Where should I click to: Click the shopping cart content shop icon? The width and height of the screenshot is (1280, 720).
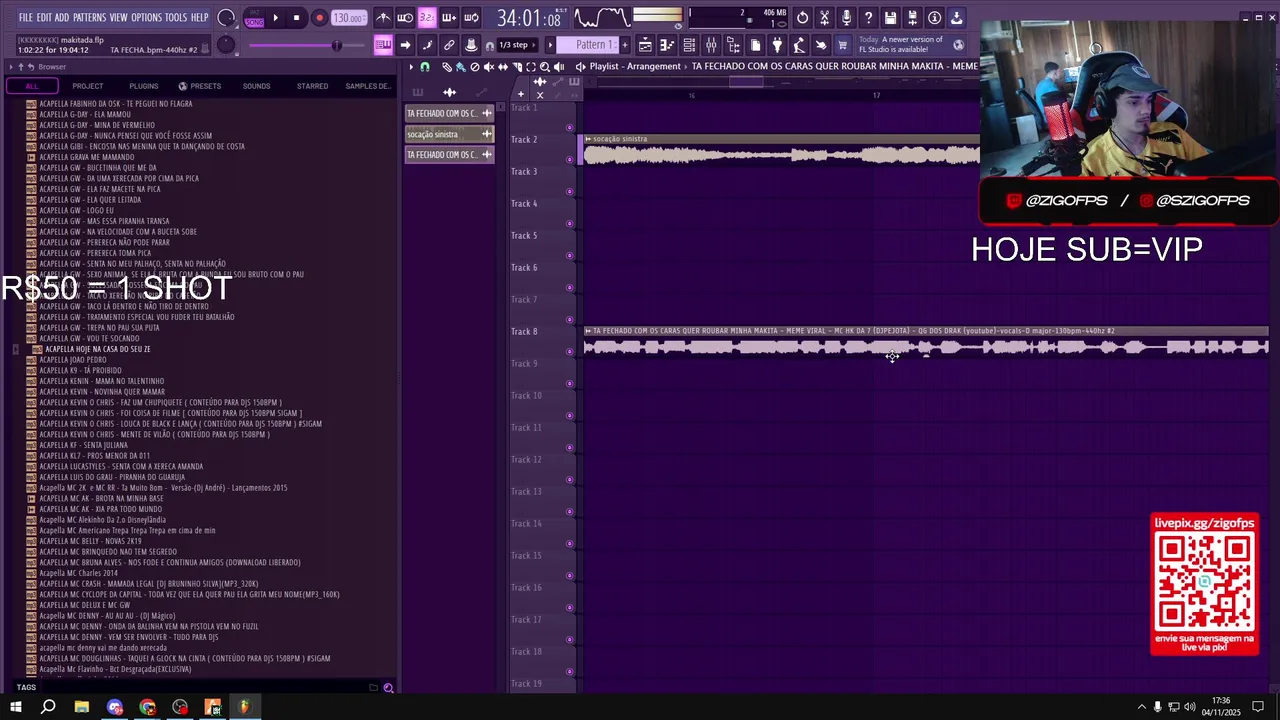[842, 45]
